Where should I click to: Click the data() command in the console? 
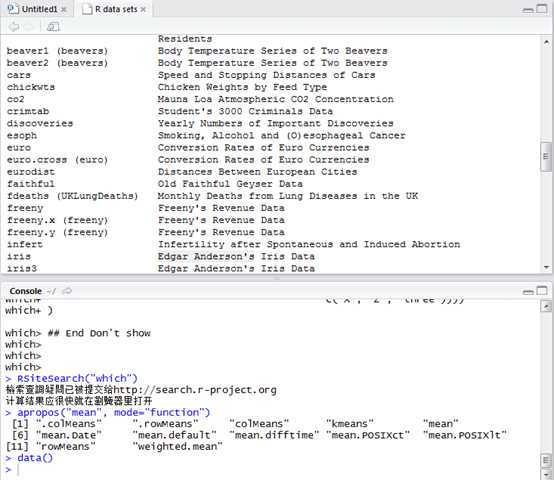click(35, 458)
